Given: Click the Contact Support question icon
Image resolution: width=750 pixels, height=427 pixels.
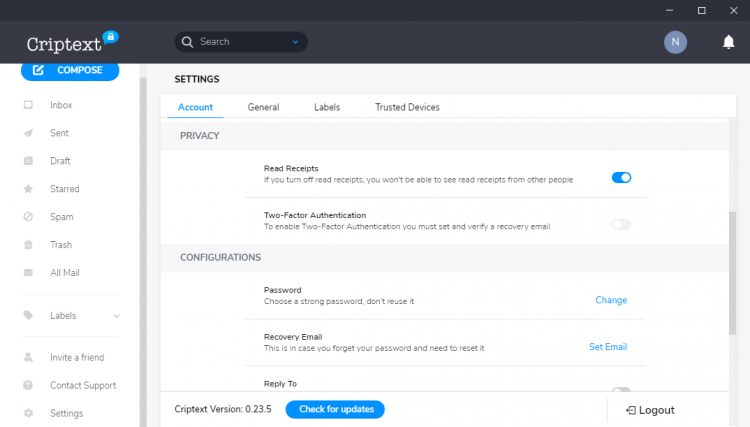Looking at the screenshot, I should point(28,385).
